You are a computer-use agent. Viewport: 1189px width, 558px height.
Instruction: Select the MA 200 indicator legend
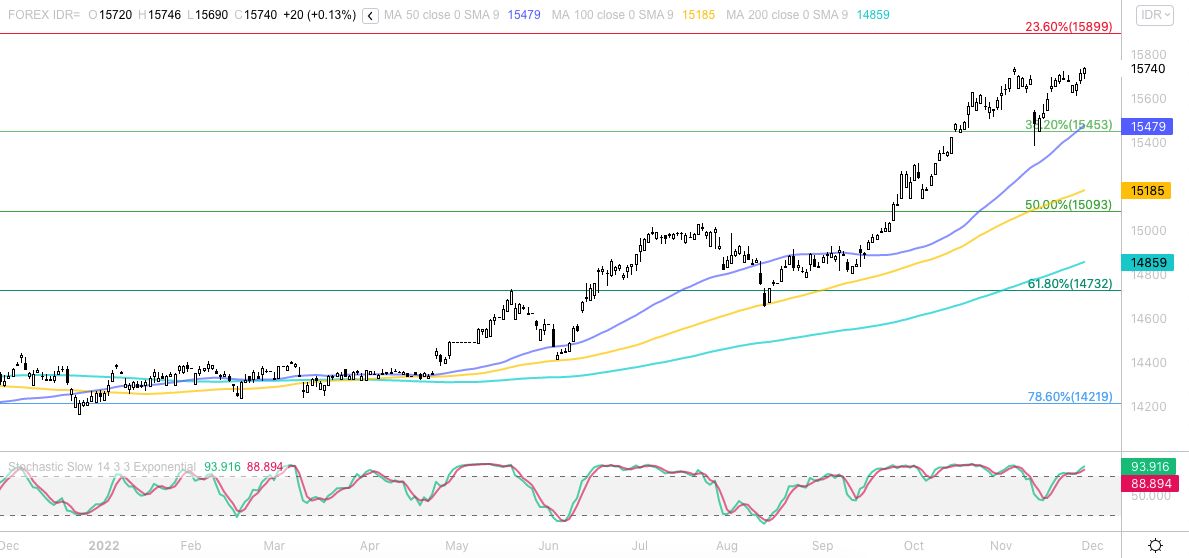click(790, 16)
